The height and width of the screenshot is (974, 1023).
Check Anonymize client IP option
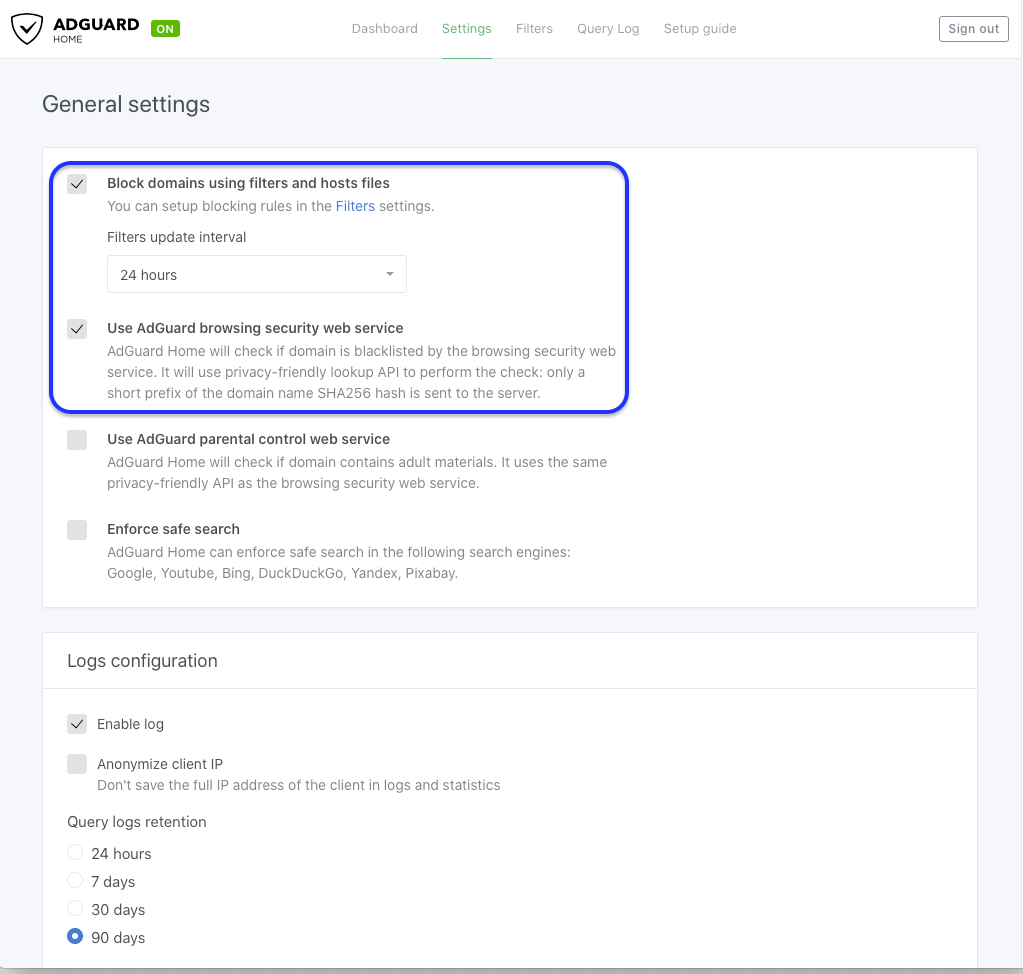point(77,764)
